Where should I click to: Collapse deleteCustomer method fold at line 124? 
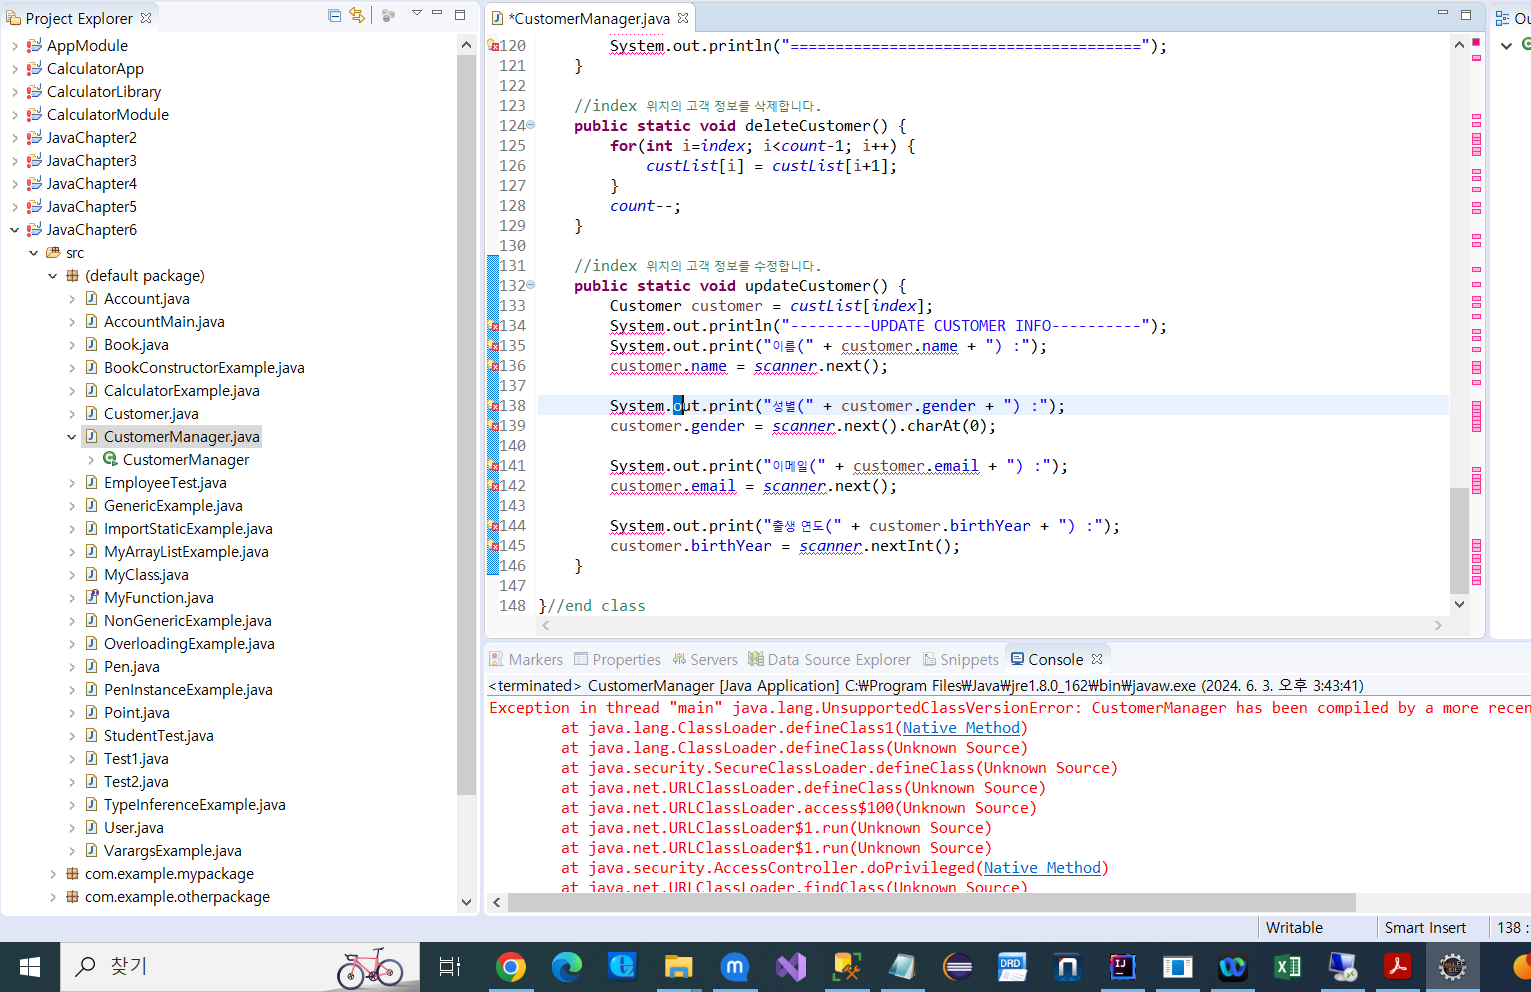click(x=530, y=125)
